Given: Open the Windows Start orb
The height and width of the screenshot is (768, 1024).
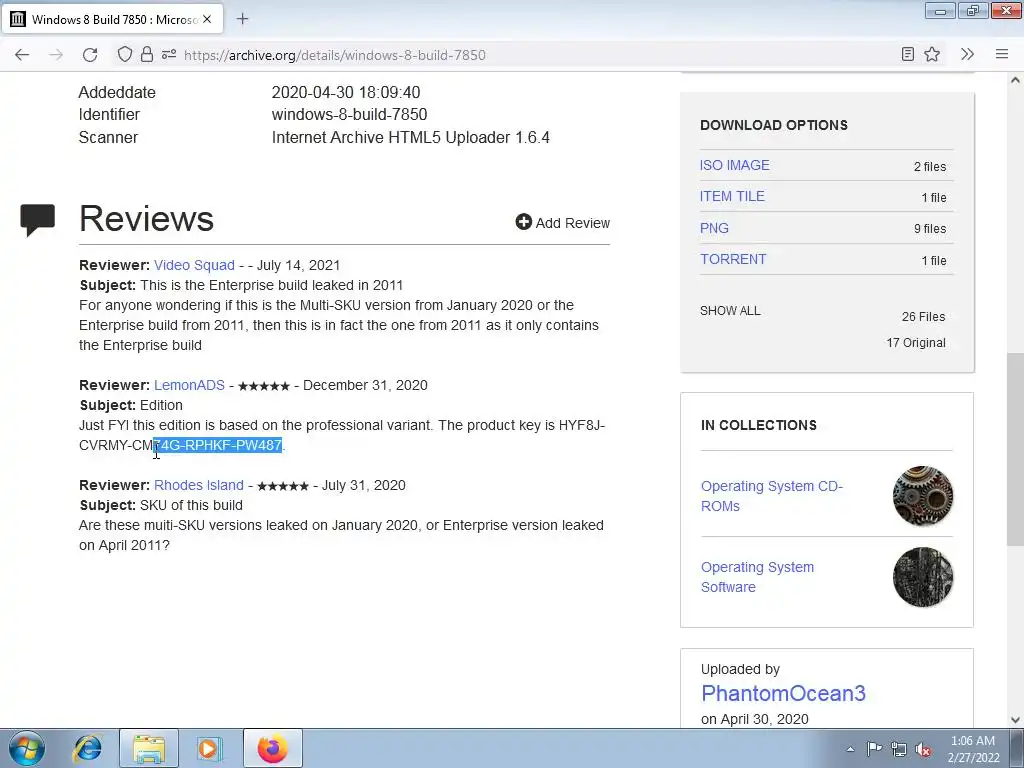Looking at the screenshot, I should (x=27, y=748).
